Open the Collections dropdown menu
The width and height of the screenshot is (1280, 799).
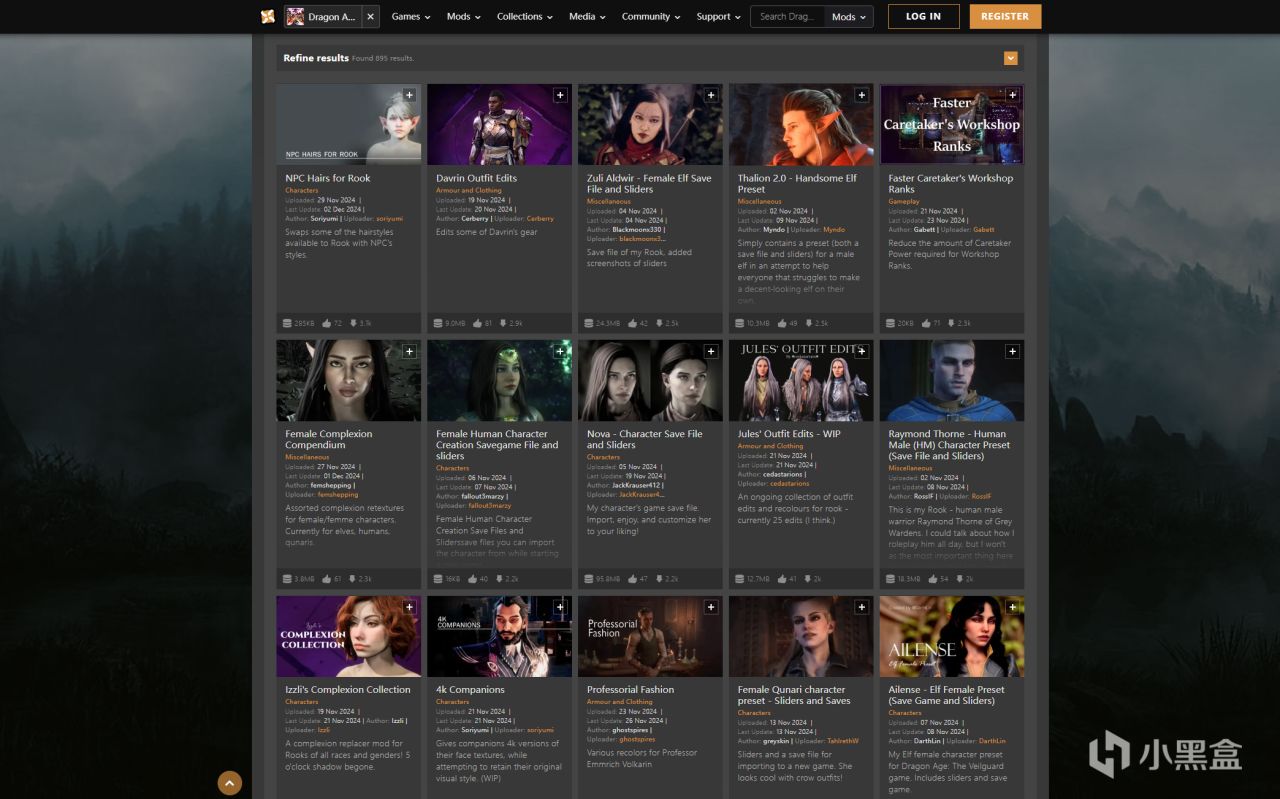(525, 17)
